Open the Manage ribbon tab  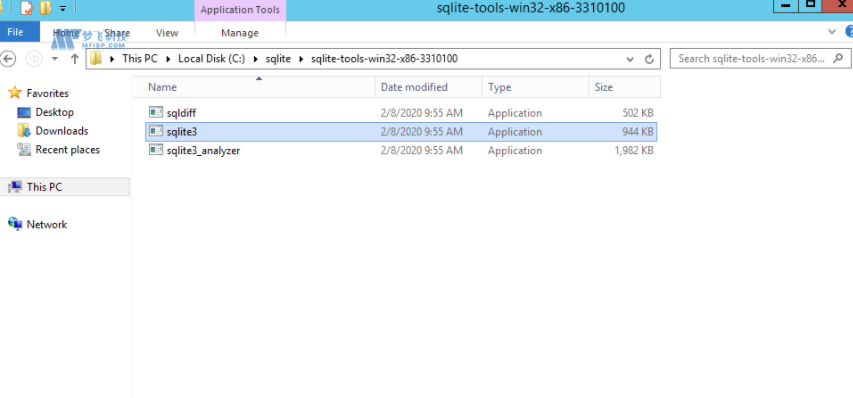(240, 33)
